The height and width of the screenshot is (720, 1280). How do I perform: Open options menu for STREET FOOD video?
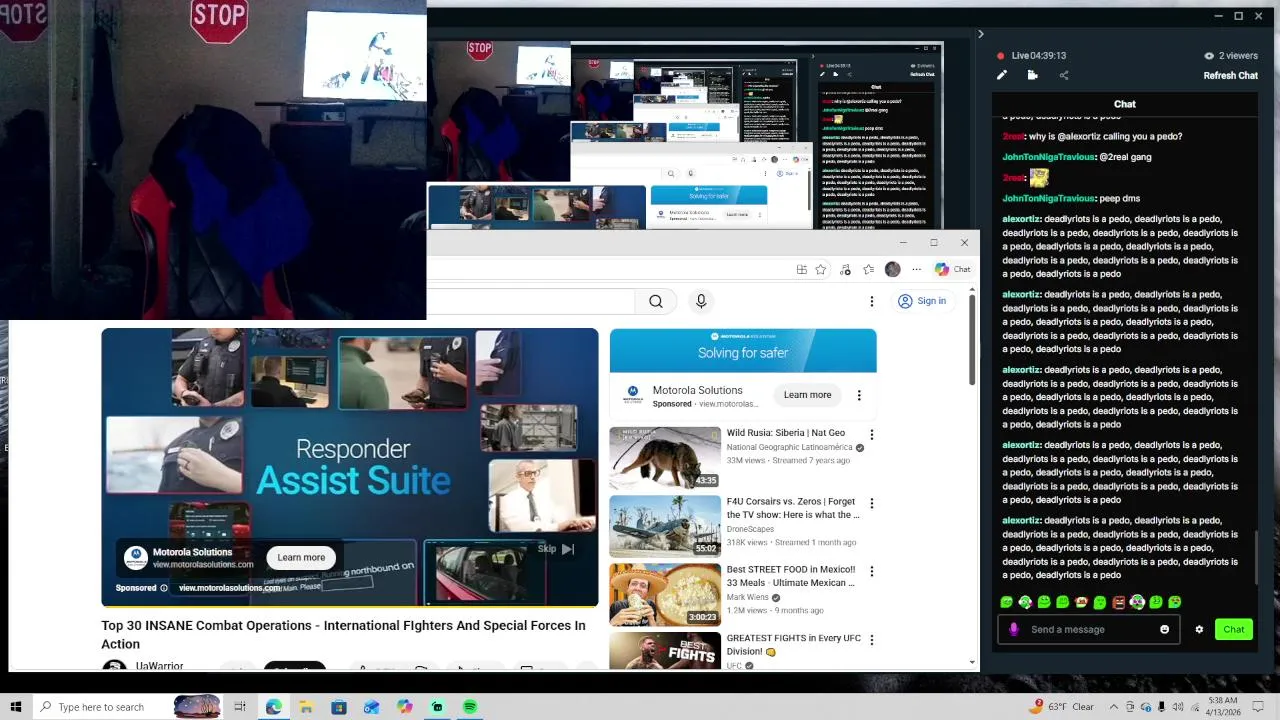[x=871, y=571]
